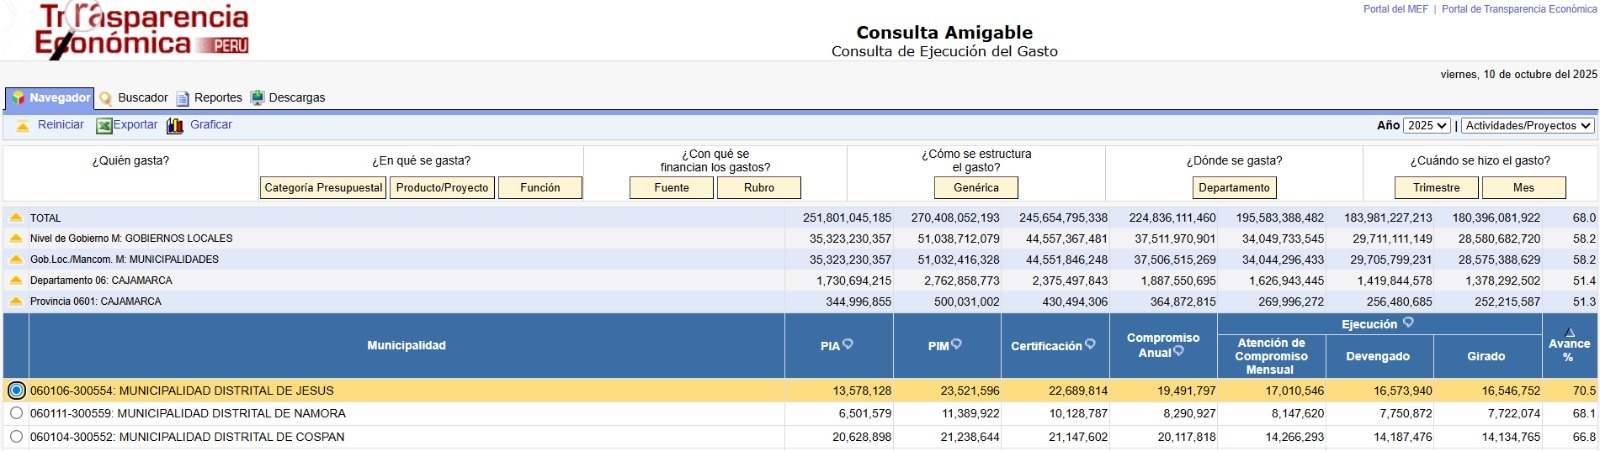
Task: Click the Buscador magnifier icon
Action: 106,98
